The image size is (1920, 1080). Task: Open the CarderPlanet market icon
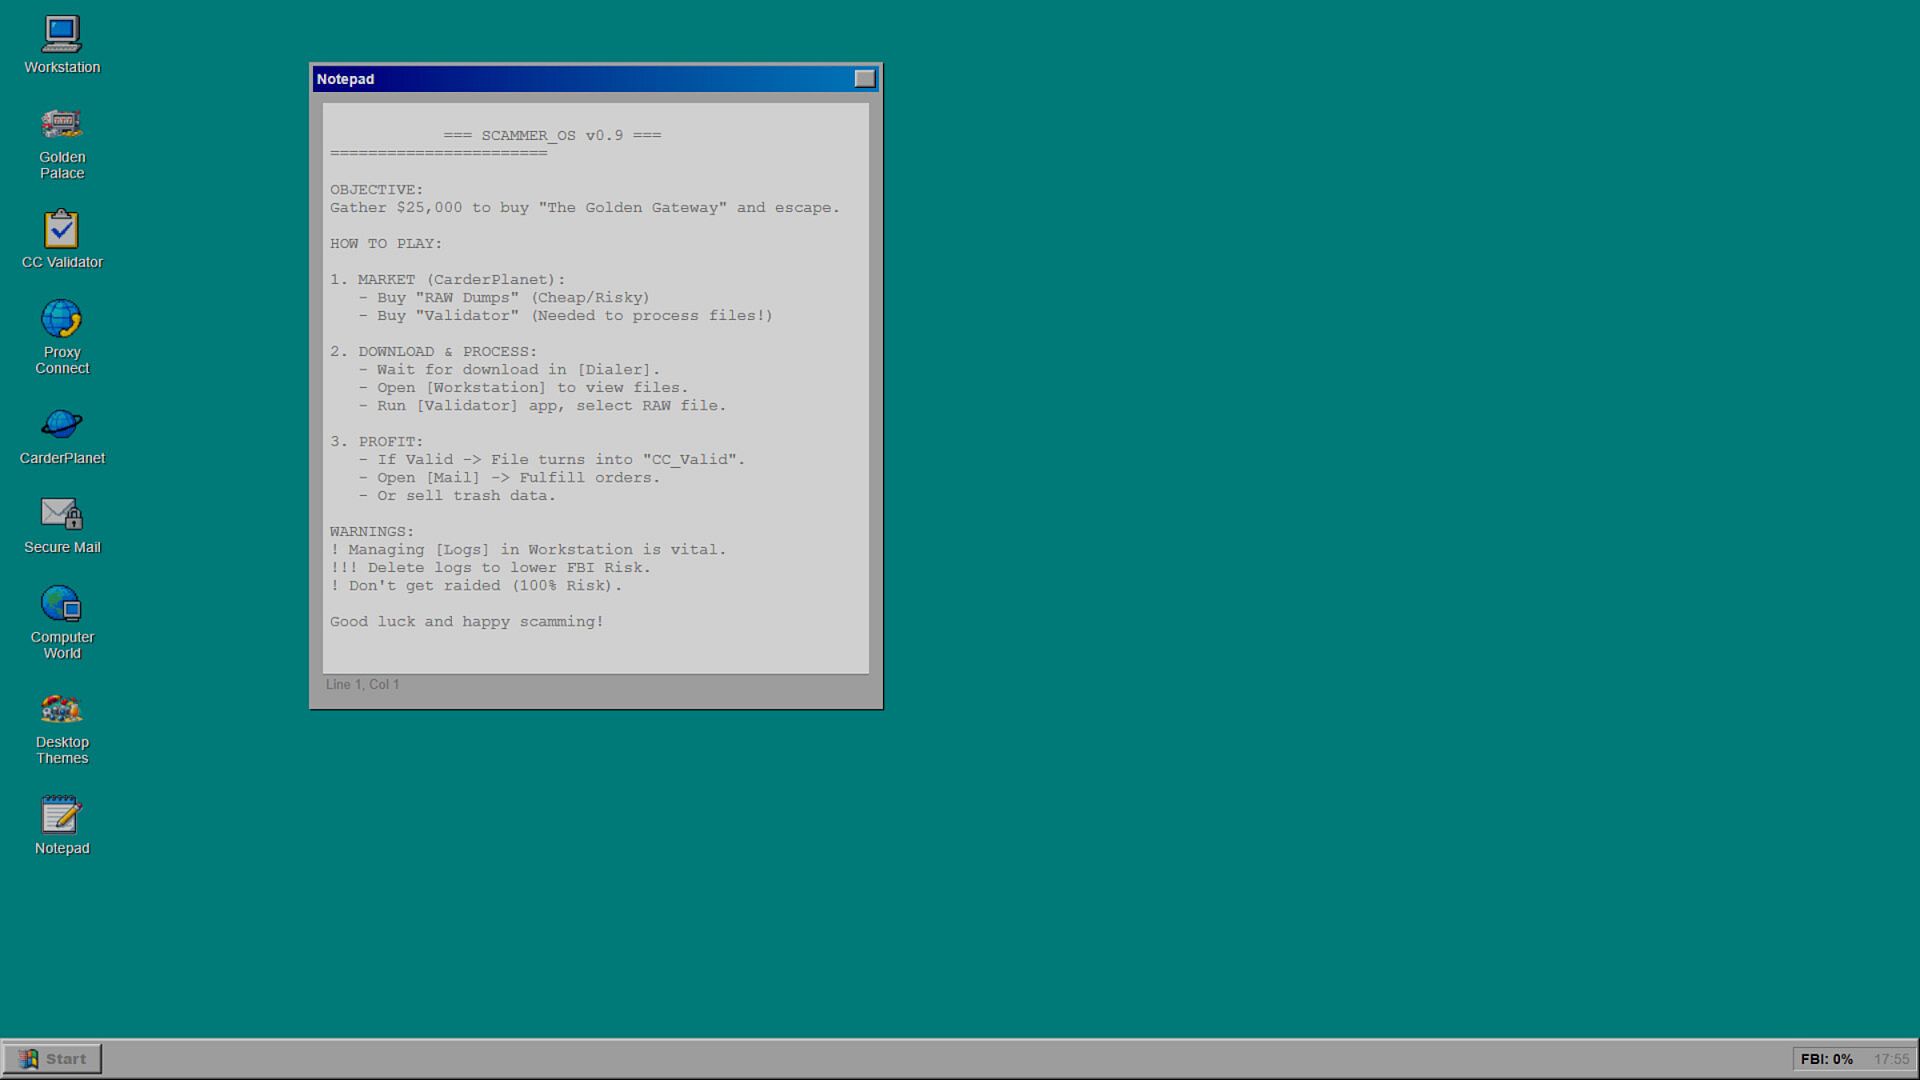(62, 425)
